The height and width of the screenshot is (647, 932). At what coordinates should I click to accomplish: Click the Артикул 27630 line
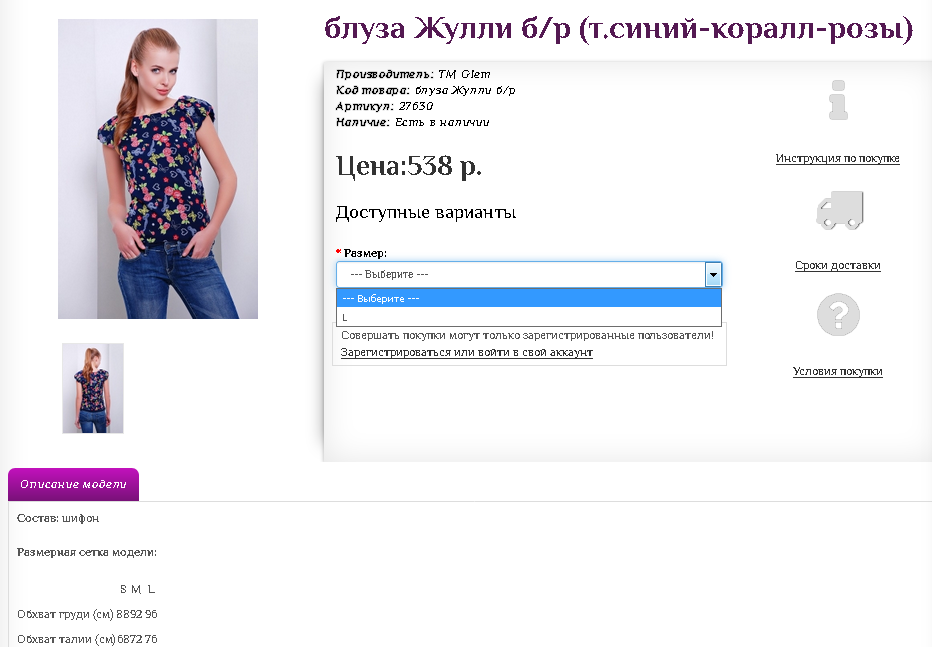pyautogui.click(x=385, y=106)
